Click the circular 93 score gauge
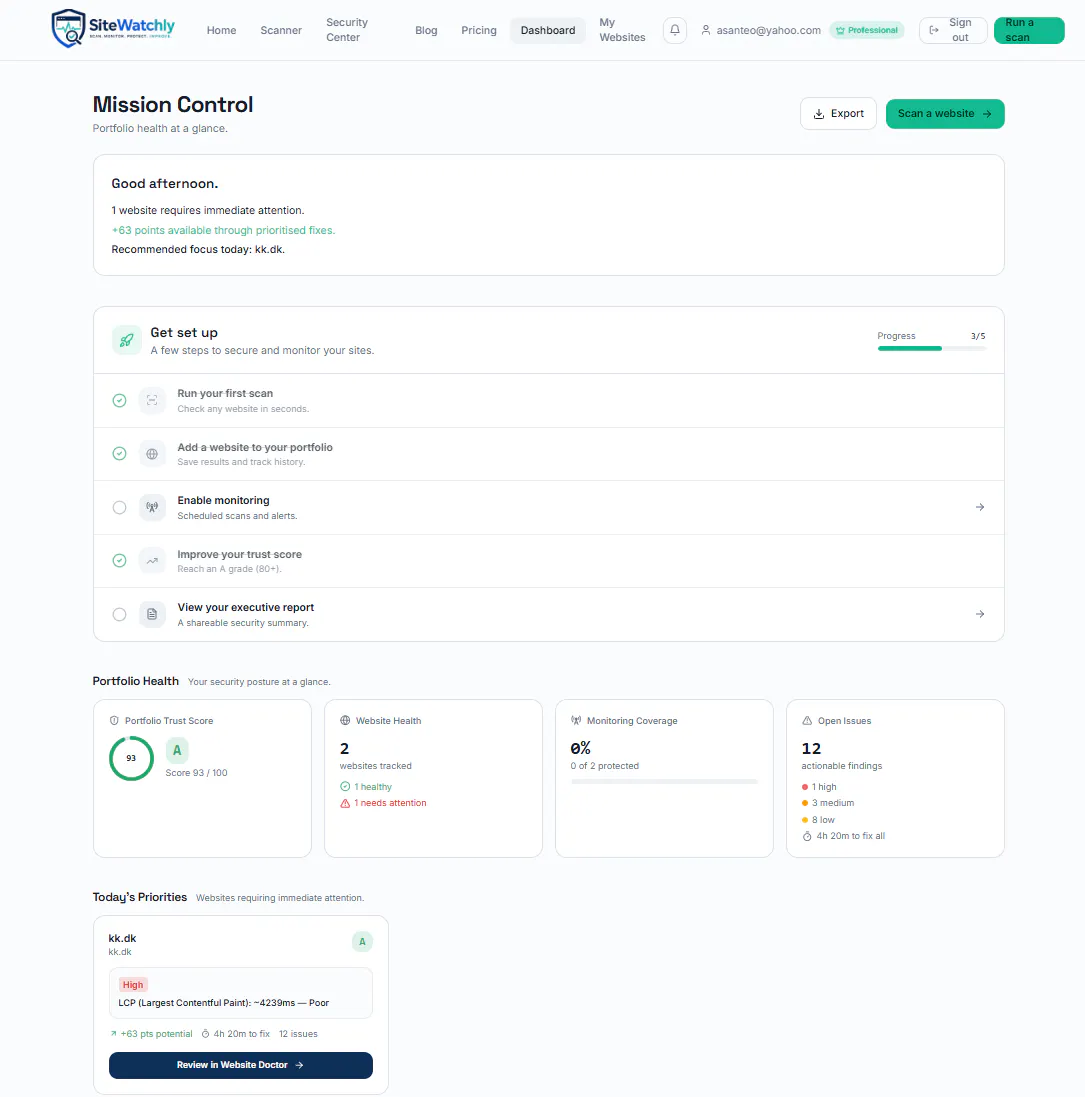 click(x=132, y=758)
